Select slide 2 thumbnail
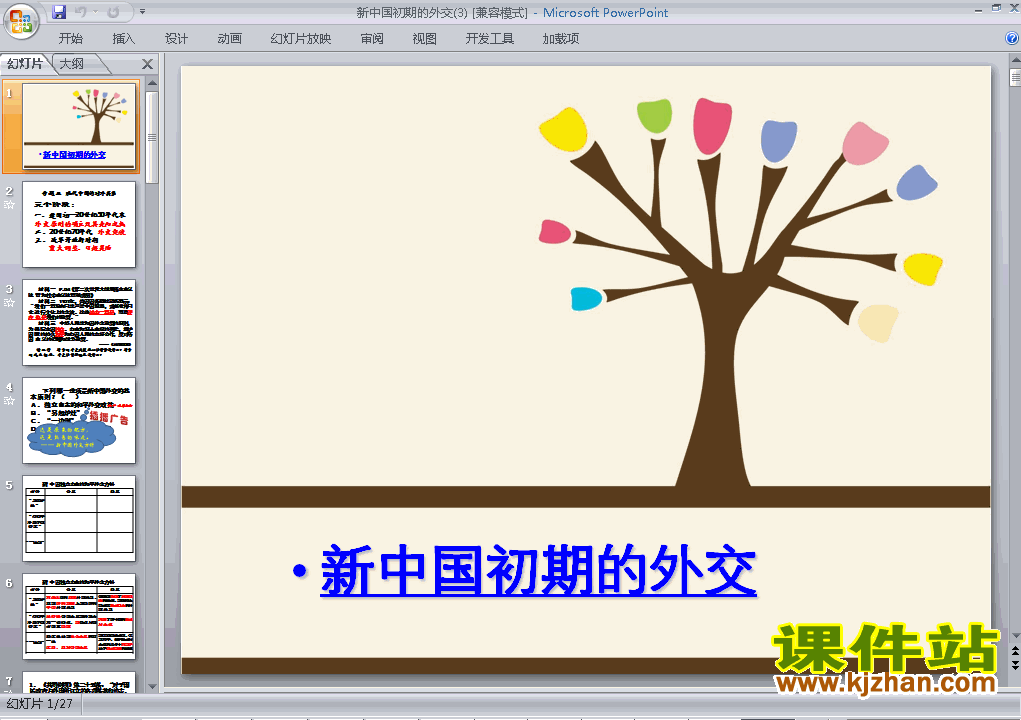1021x720 pixels. point(79,224)
